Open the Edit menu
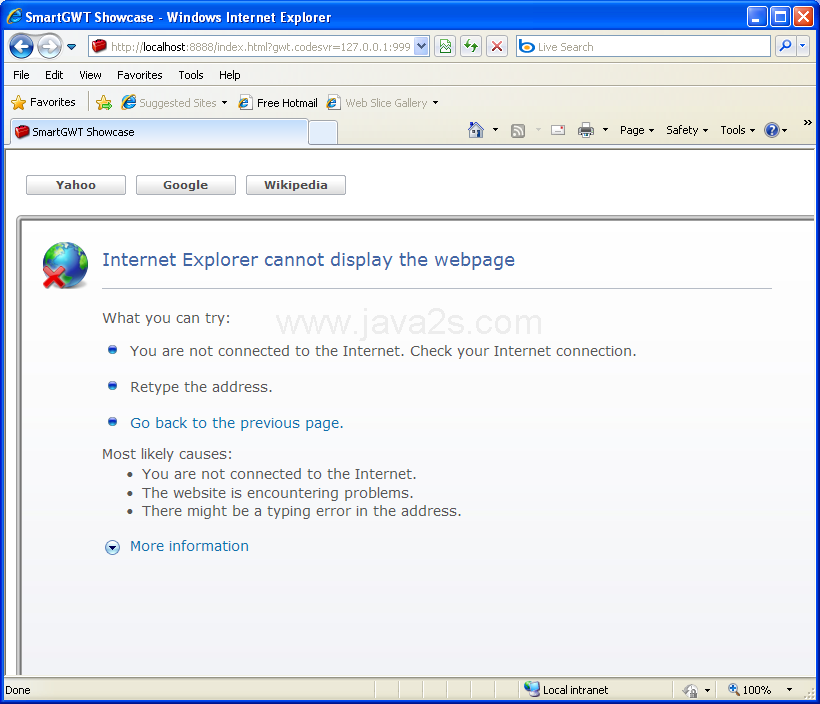 click(x=54, y=75)
